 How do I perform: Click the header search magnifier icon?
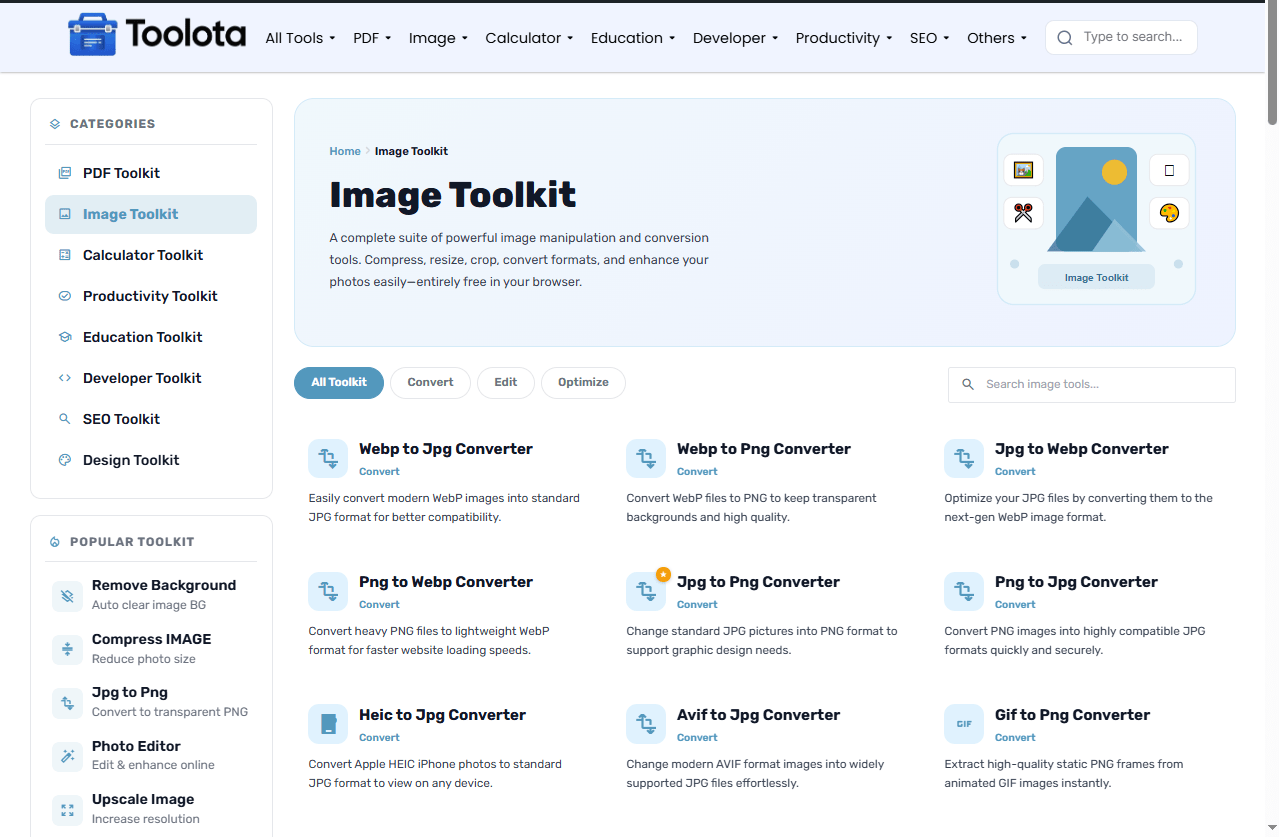(1065, 38)
